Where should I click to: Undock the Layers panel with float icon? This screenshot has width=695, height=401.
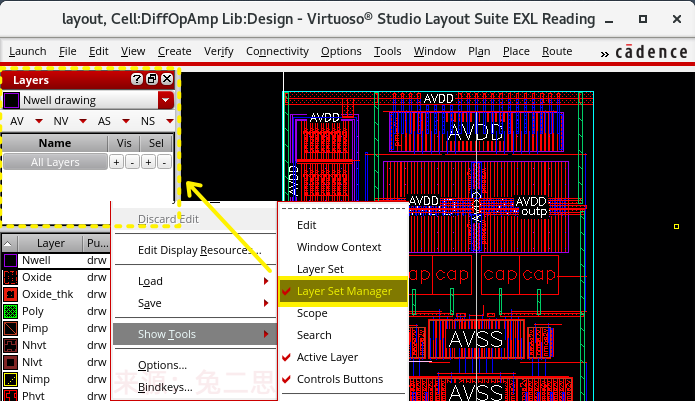152,79
